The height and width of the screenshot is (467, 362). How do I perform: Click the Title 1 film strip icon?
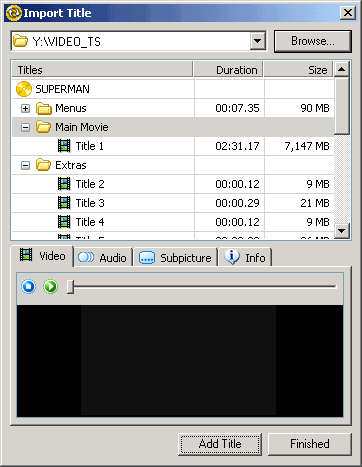coord(64,146)
